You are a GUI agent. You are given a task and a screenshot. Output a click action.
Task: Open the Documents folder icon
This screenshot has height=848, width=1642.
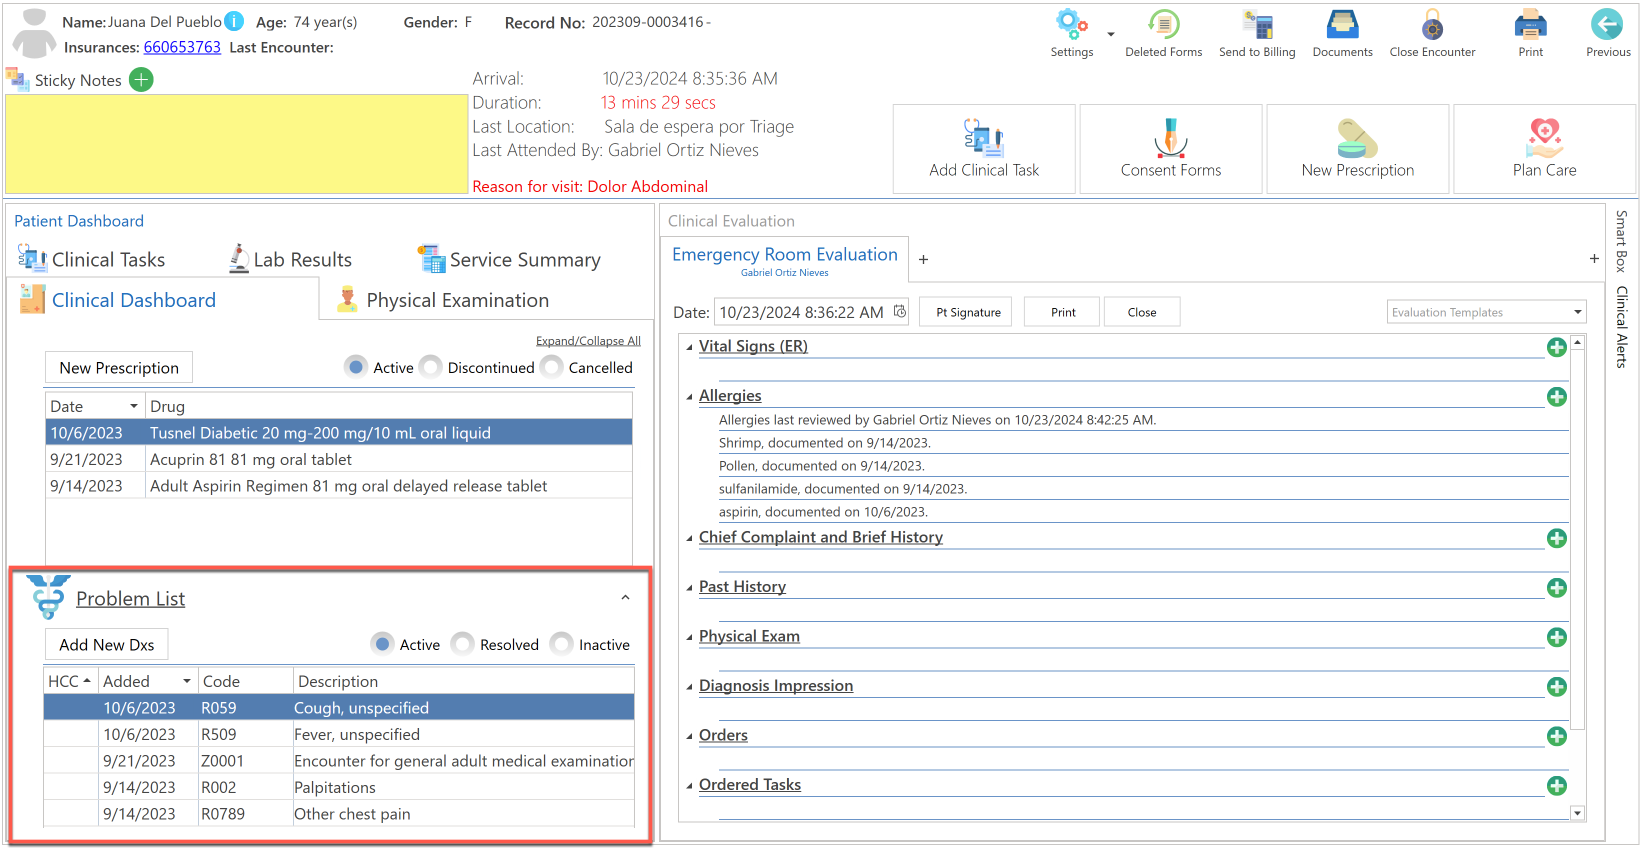tap(1342, 24)
